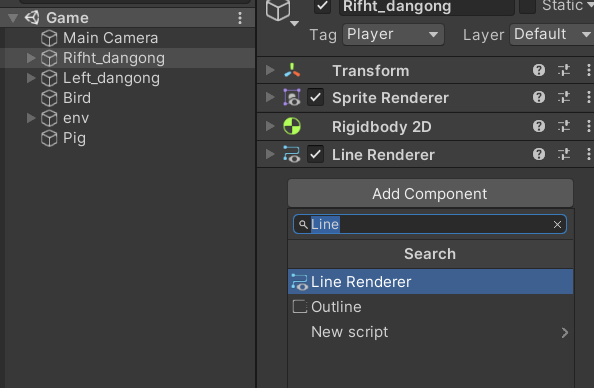Expand the Left_dangong hierarchy item
This screenshot has height=388, width=594.
click(x=31, y=78)
